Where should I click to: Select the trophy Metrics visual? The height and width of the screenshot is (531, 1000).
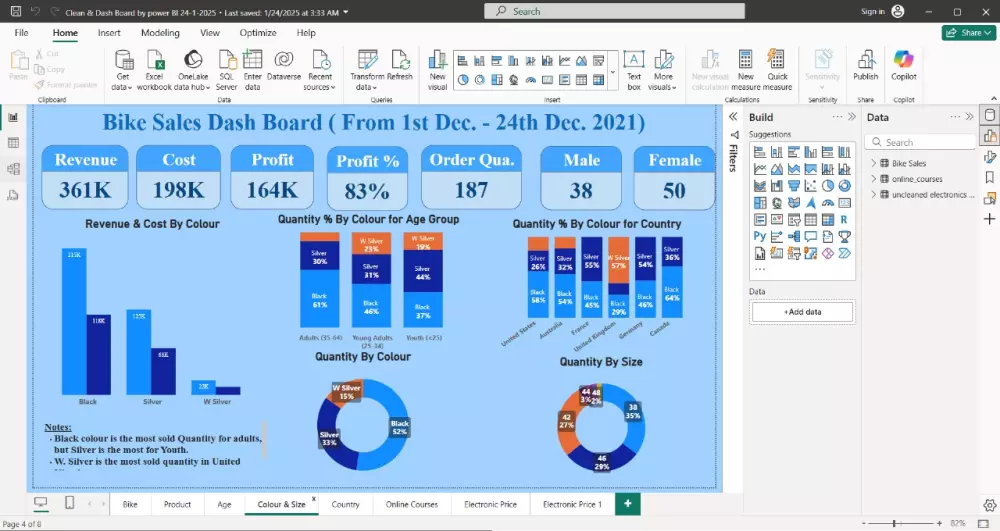click(844, 236)
